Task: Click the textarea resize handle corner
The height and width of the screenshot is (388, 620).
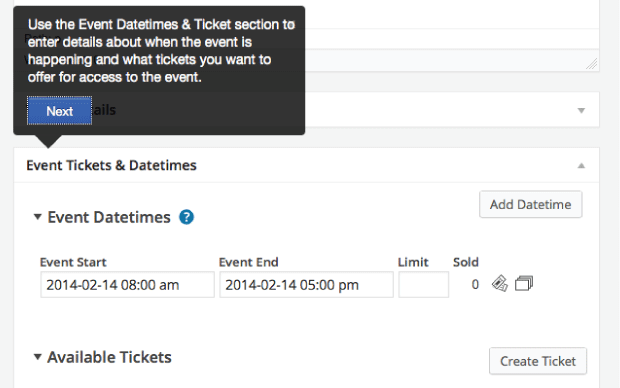Action: [x=592, y=64]
